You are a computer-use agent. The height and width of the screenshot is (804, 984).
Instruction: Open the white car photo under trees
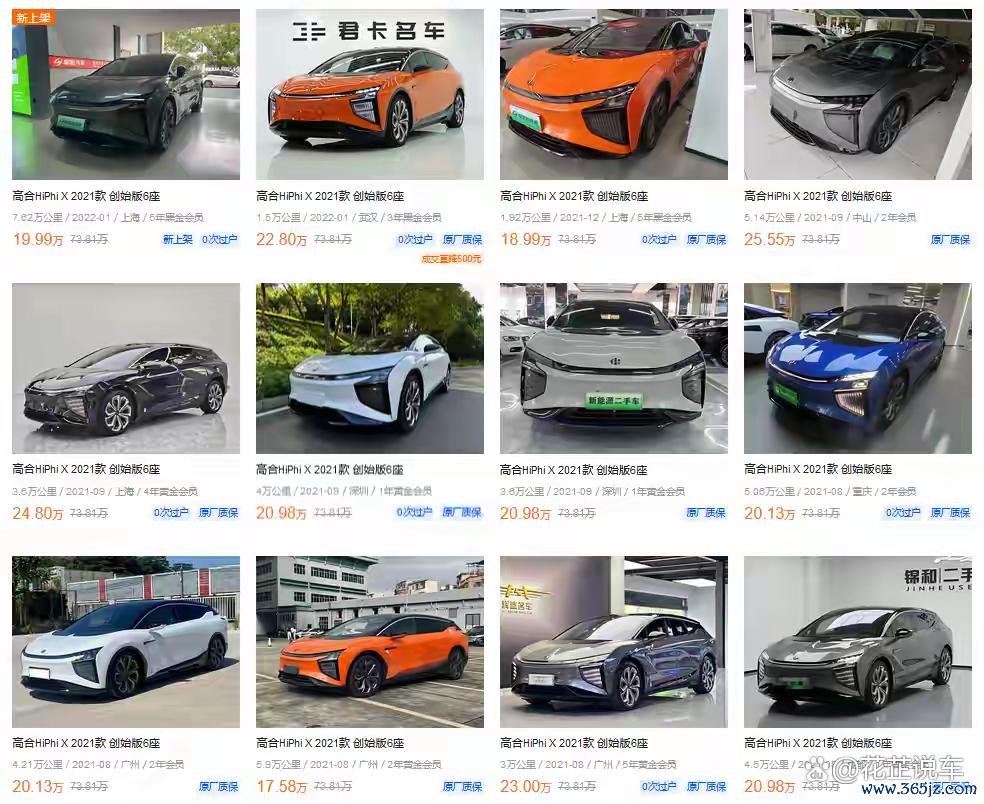[370, 368]
